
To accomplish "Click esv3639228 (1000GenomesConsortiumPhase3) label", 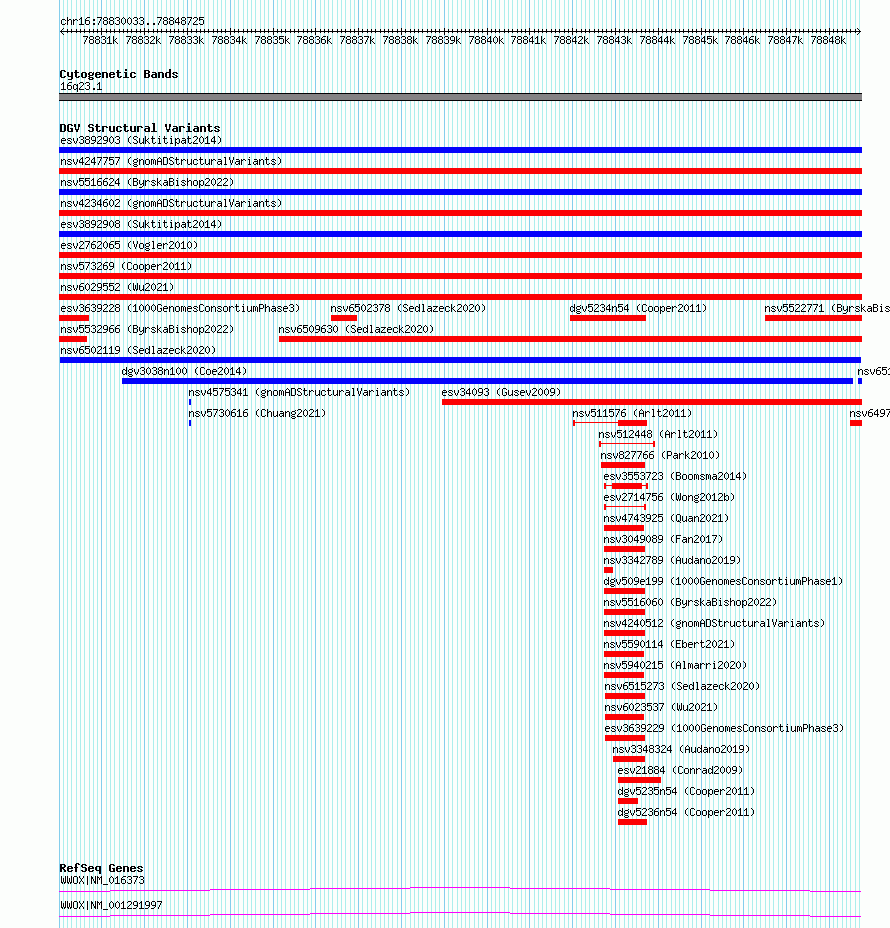I will (x=180, y=308).
